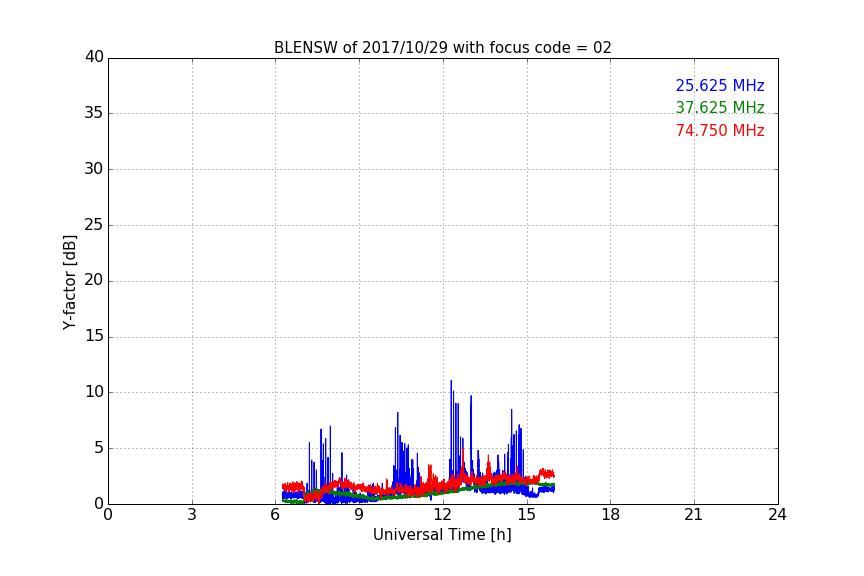Click the x-axis tick label 9
Screen dimensions: 864x576
click(x=359, y=515)
